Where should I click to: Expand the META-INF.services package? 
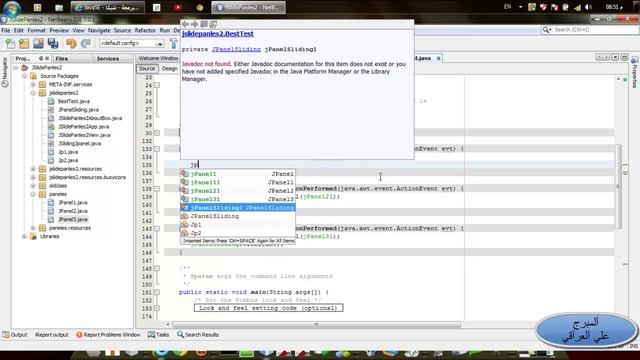33,84
